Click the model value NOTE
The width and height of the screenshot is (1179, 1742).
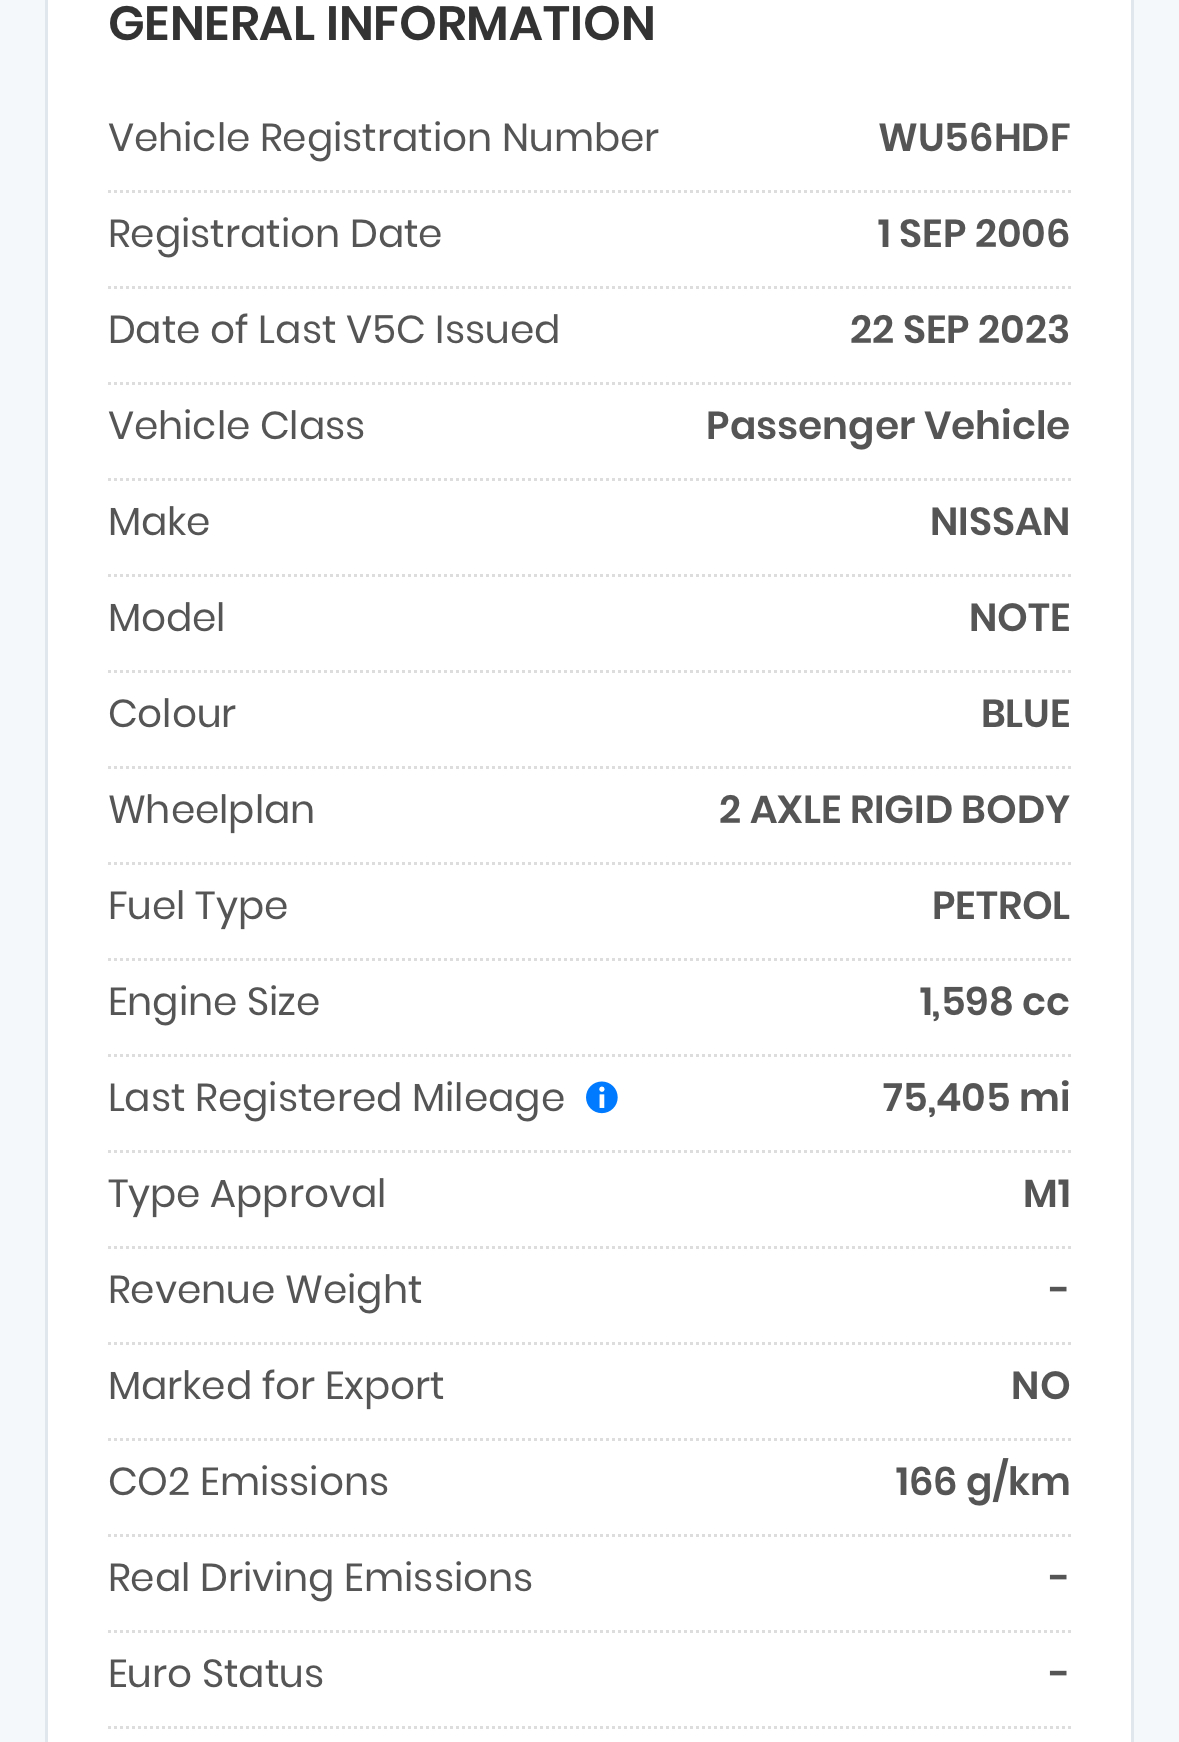tap(1019, 618)
